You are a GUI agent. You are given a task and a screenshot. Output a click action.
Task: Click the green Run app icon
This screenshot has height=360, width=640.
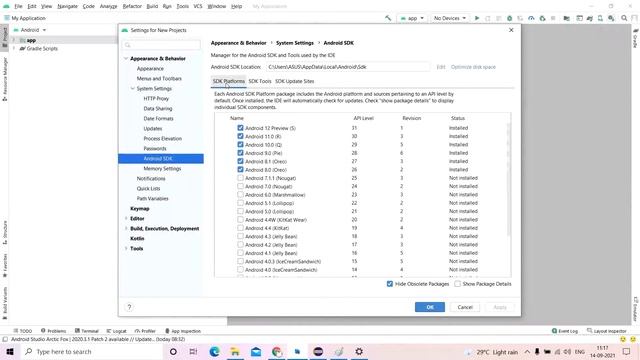coord(477,18)
